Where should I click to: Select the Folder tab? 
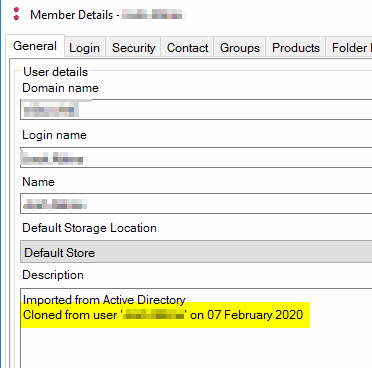coord(349,48)
